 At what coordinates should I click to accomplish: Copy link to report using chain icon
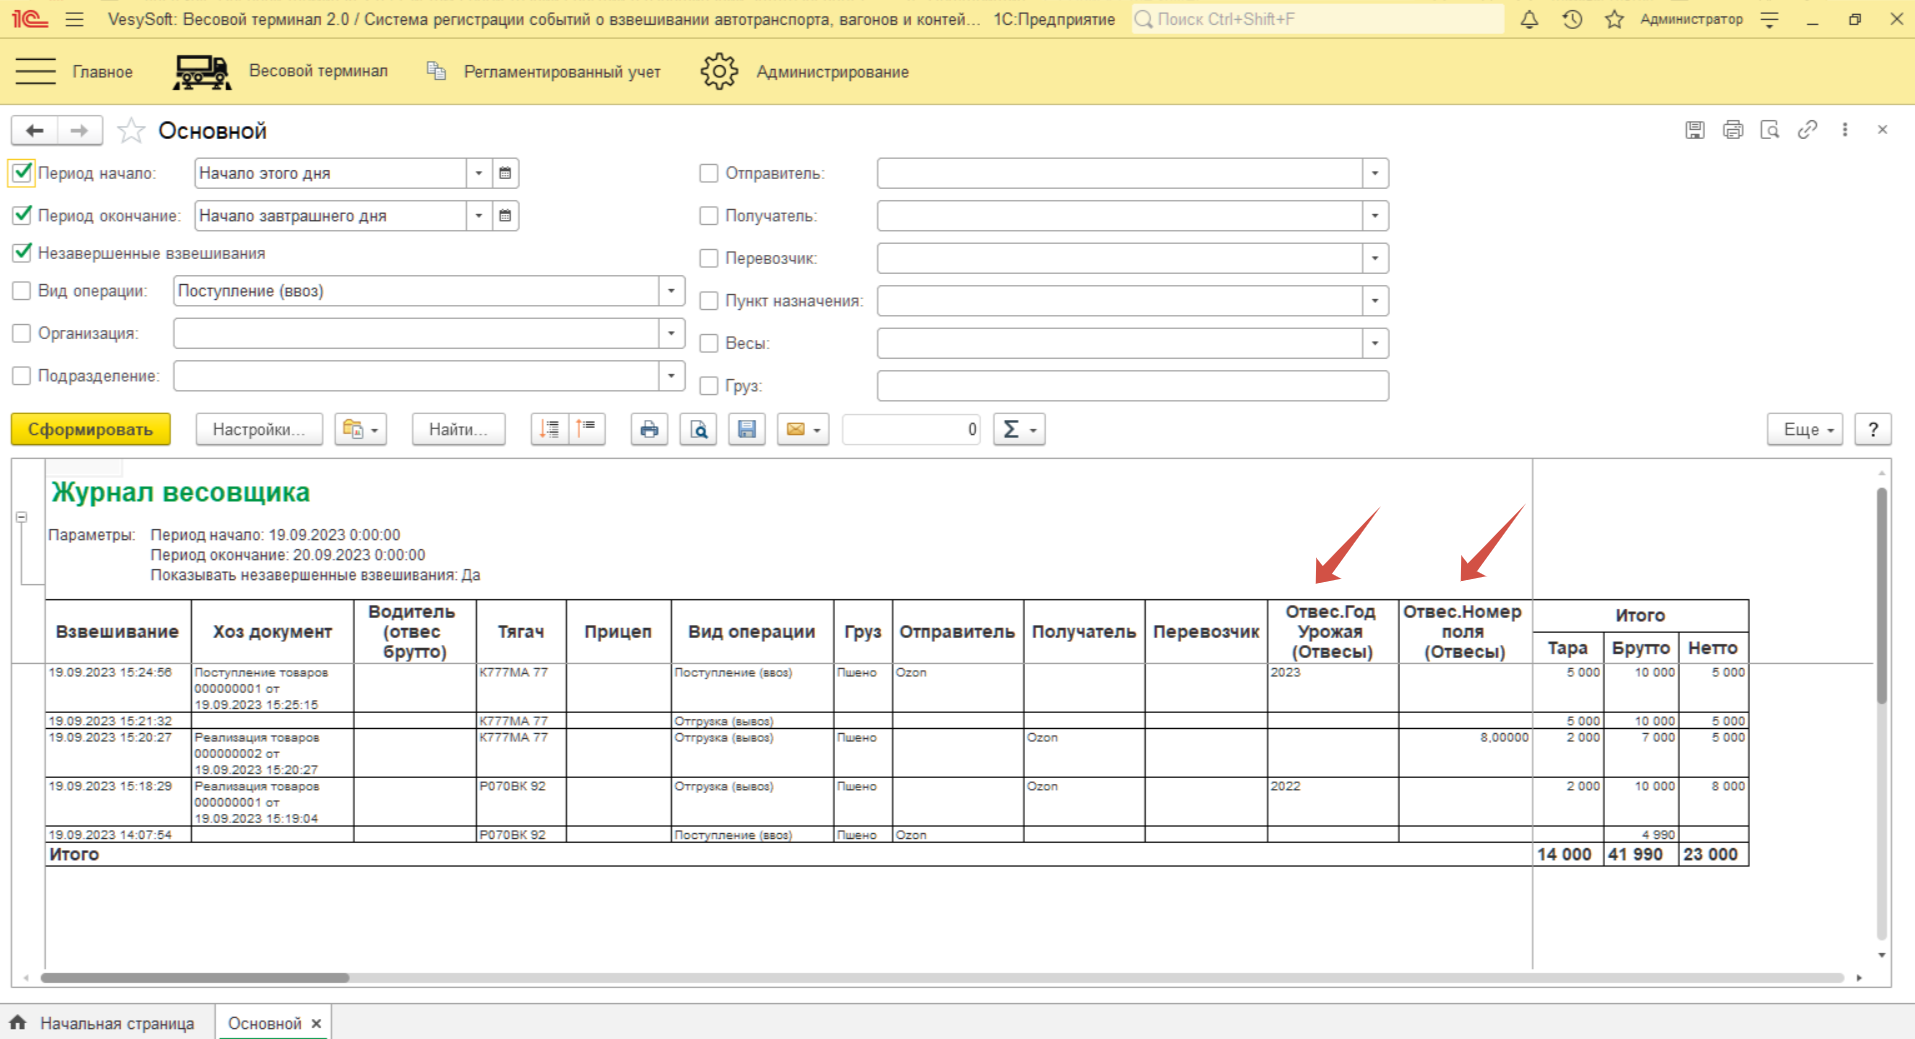point(1807,130)
